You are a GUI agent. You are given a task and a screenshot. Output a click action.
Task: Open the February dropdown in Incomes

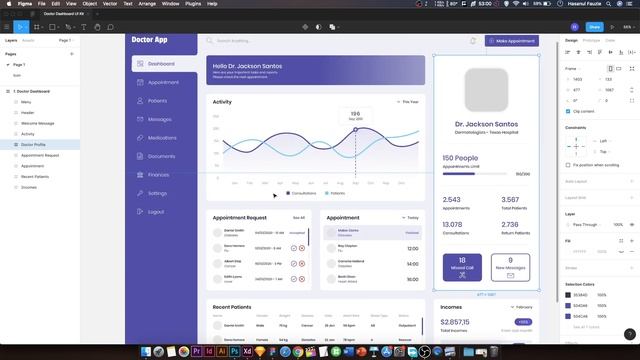tap(521, 307)
